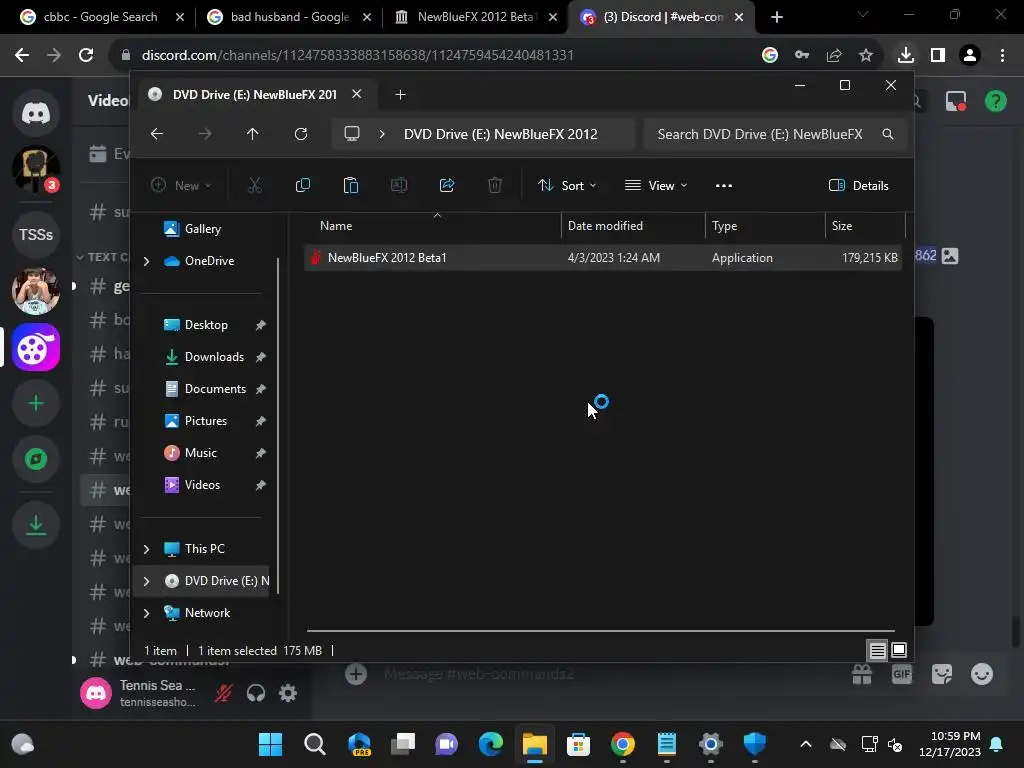Click the Rename icon in Explorer toolbar
The image size is (1024, 768).
398,185
